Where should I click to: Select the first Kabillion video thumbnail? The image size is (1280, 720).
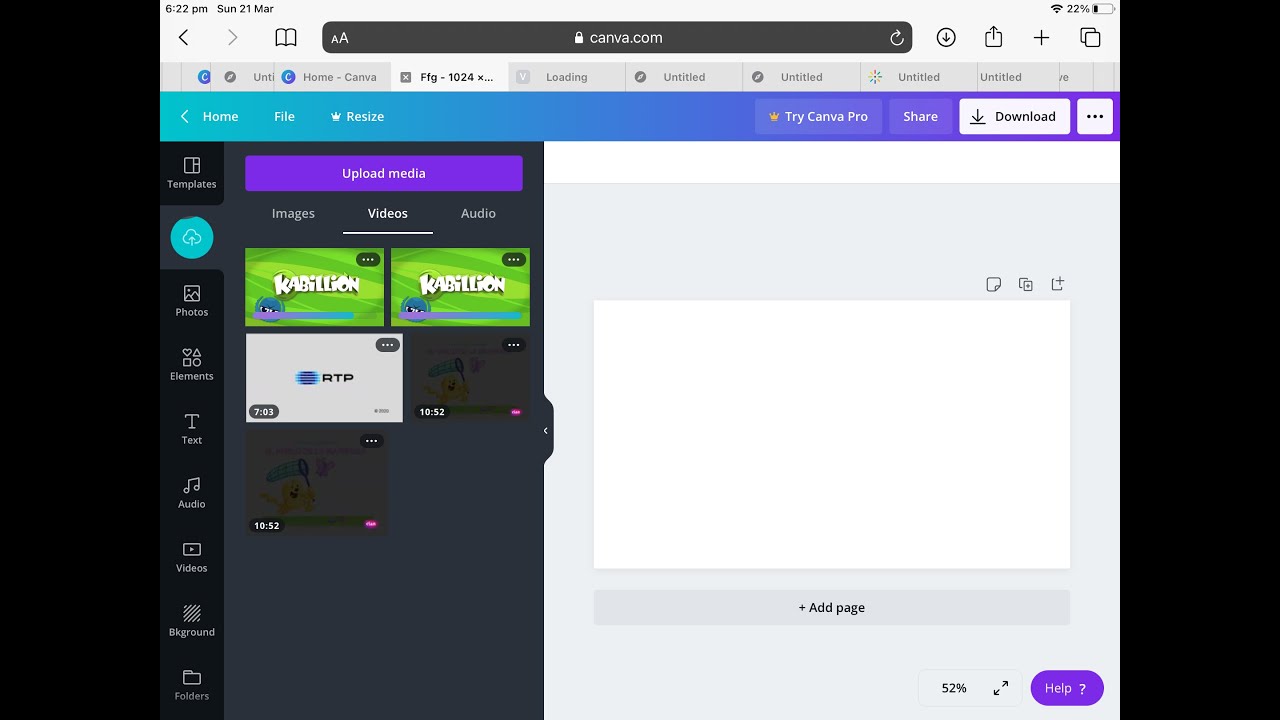(x=314, y=287)
